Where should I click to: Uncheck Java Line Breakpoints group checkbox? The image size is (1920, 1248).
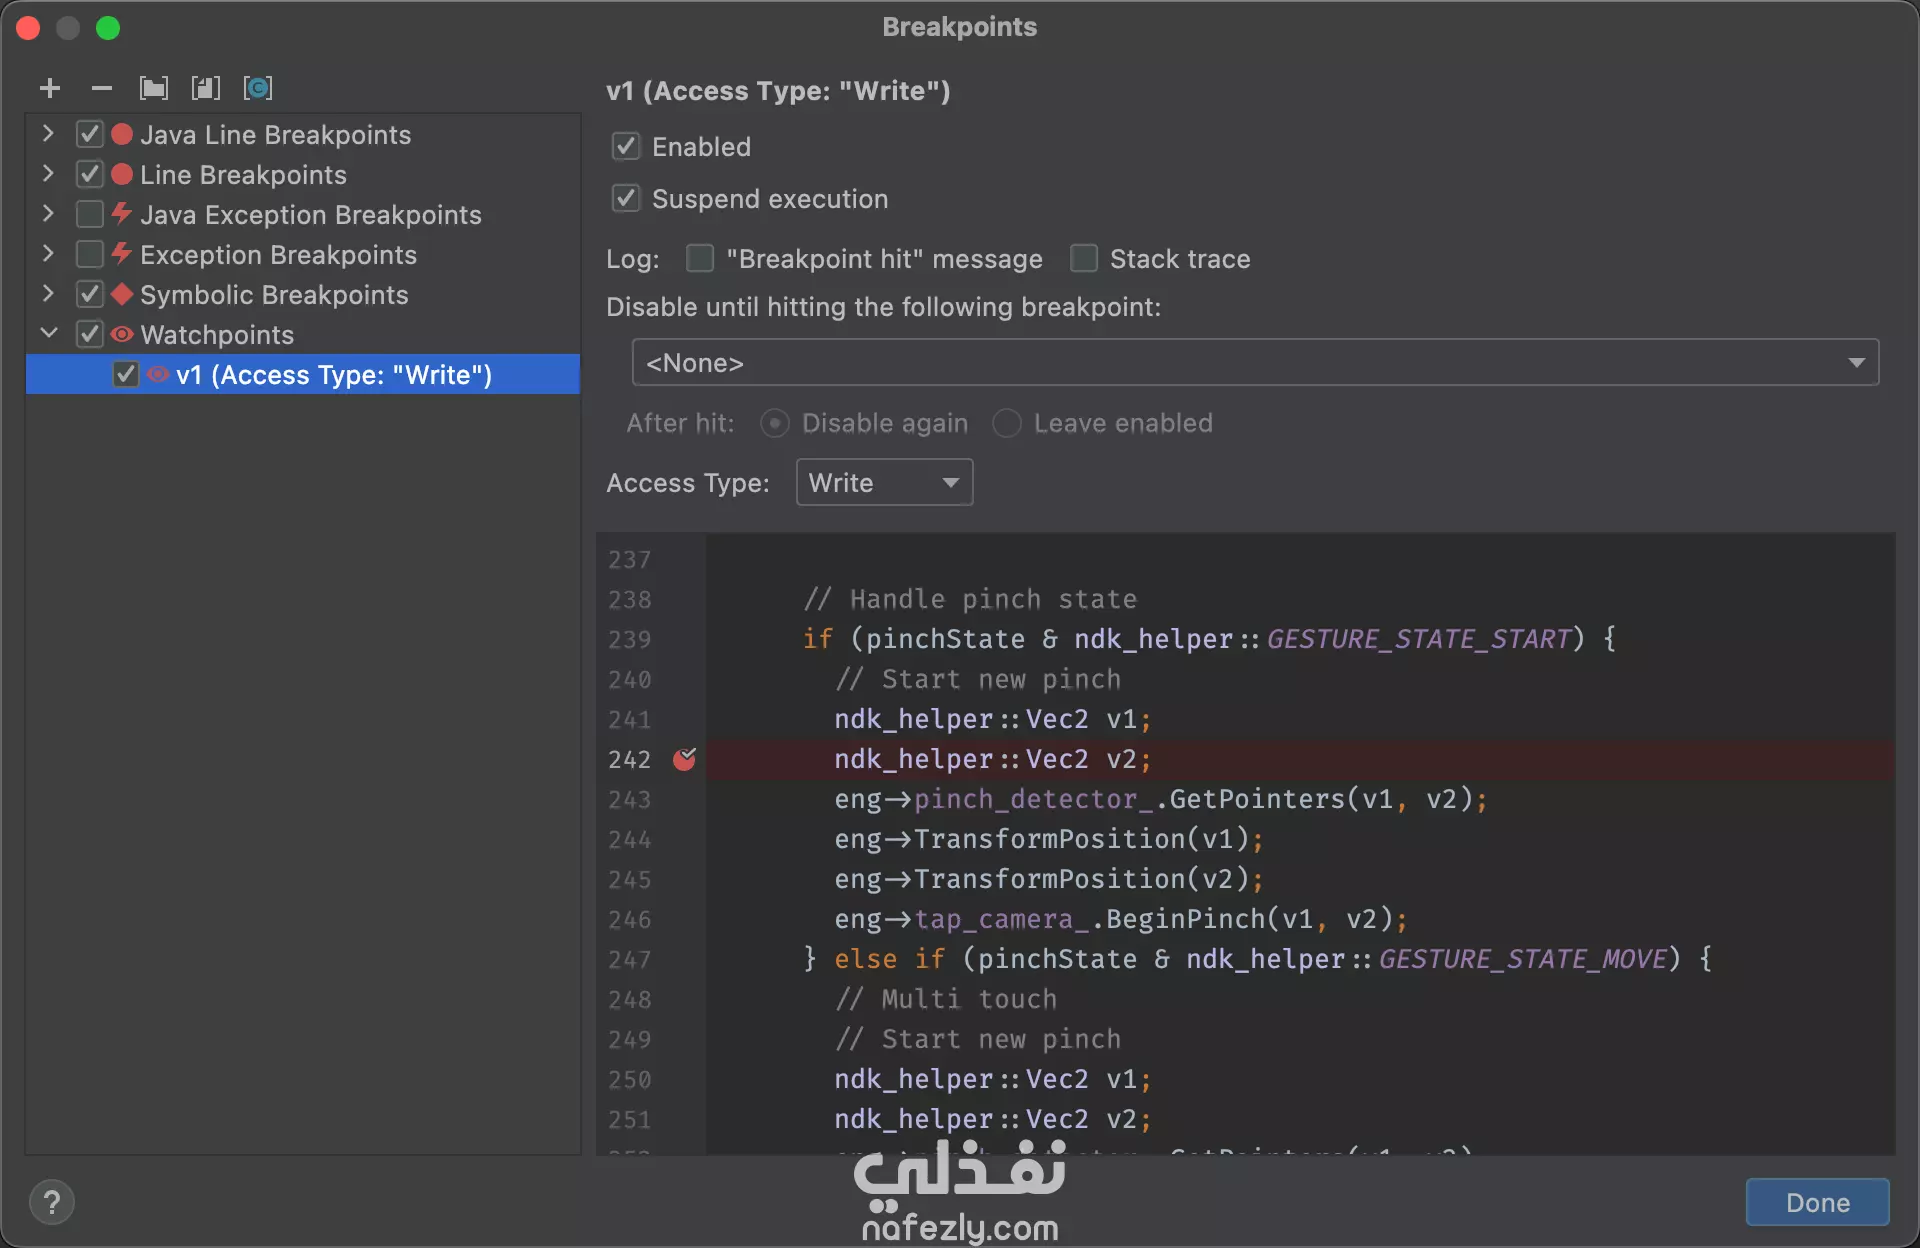coord(90,134)
